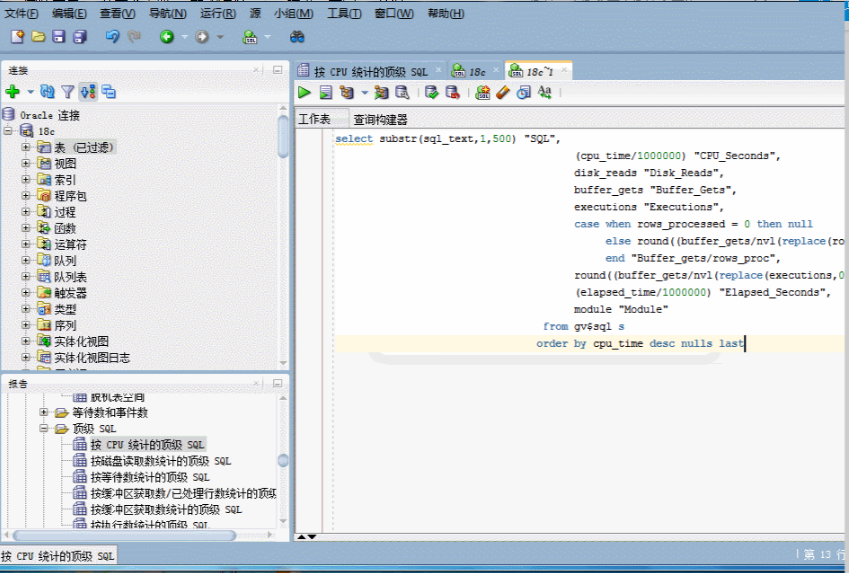Viewport: 849px width, 573px height.
Task: Select 按等待数统计的顶级 SQL report
Action: [149, 477]
